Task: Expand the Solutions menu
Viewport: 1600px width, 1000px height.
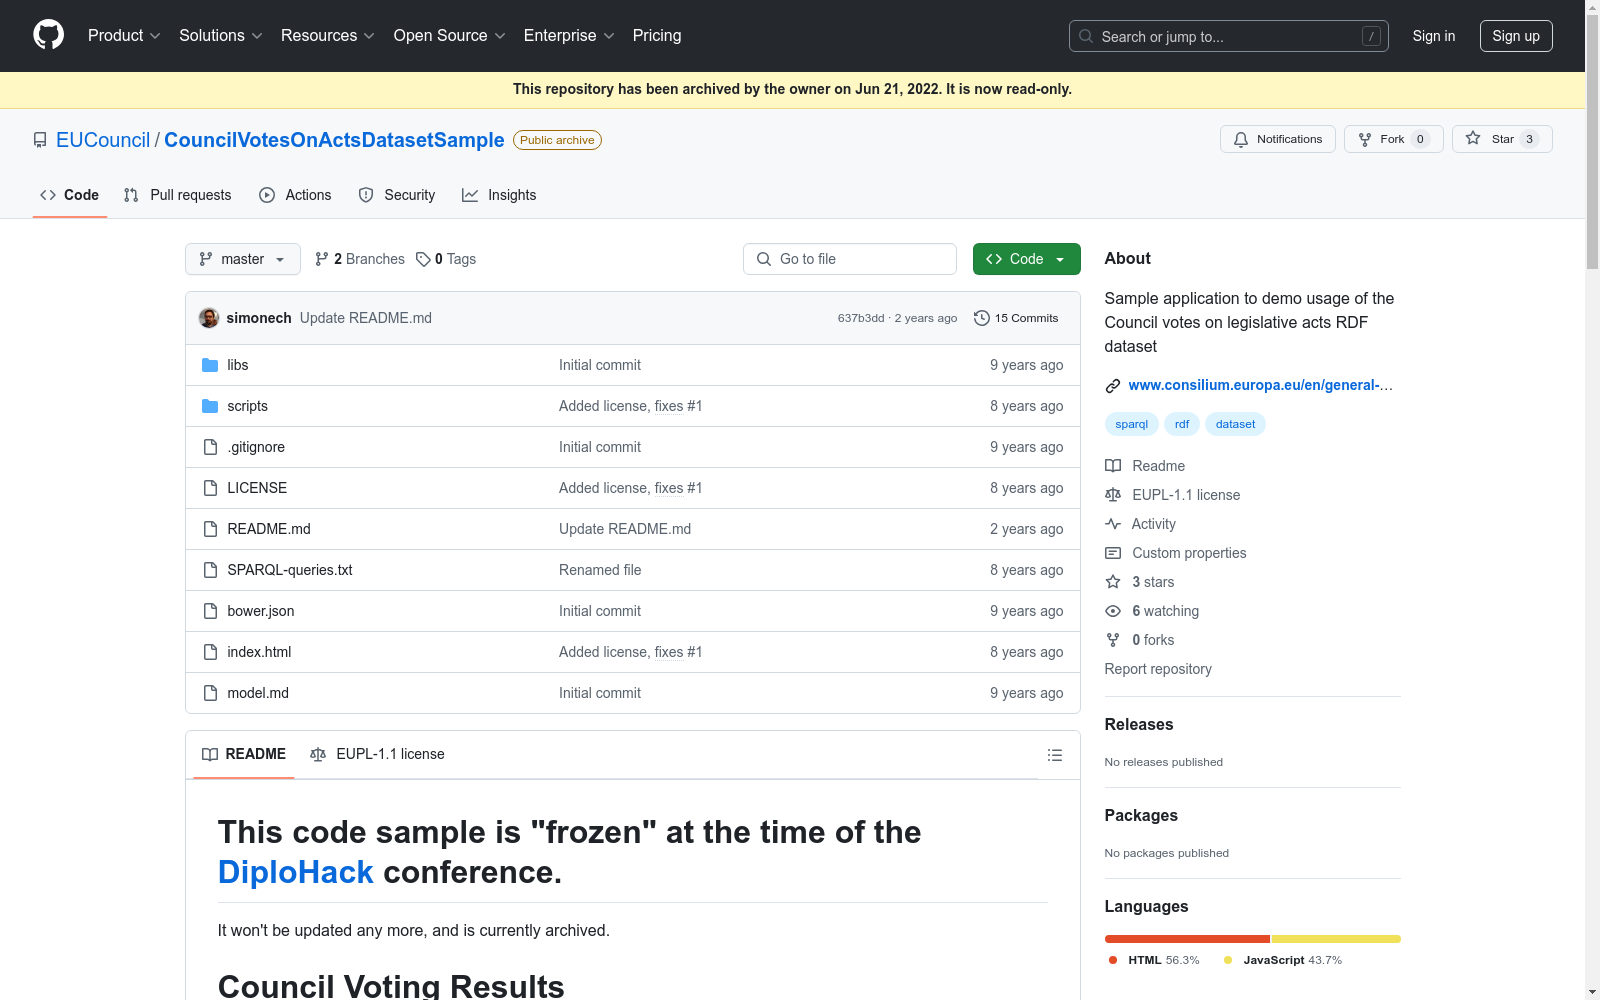Action: tap(221, 36)
